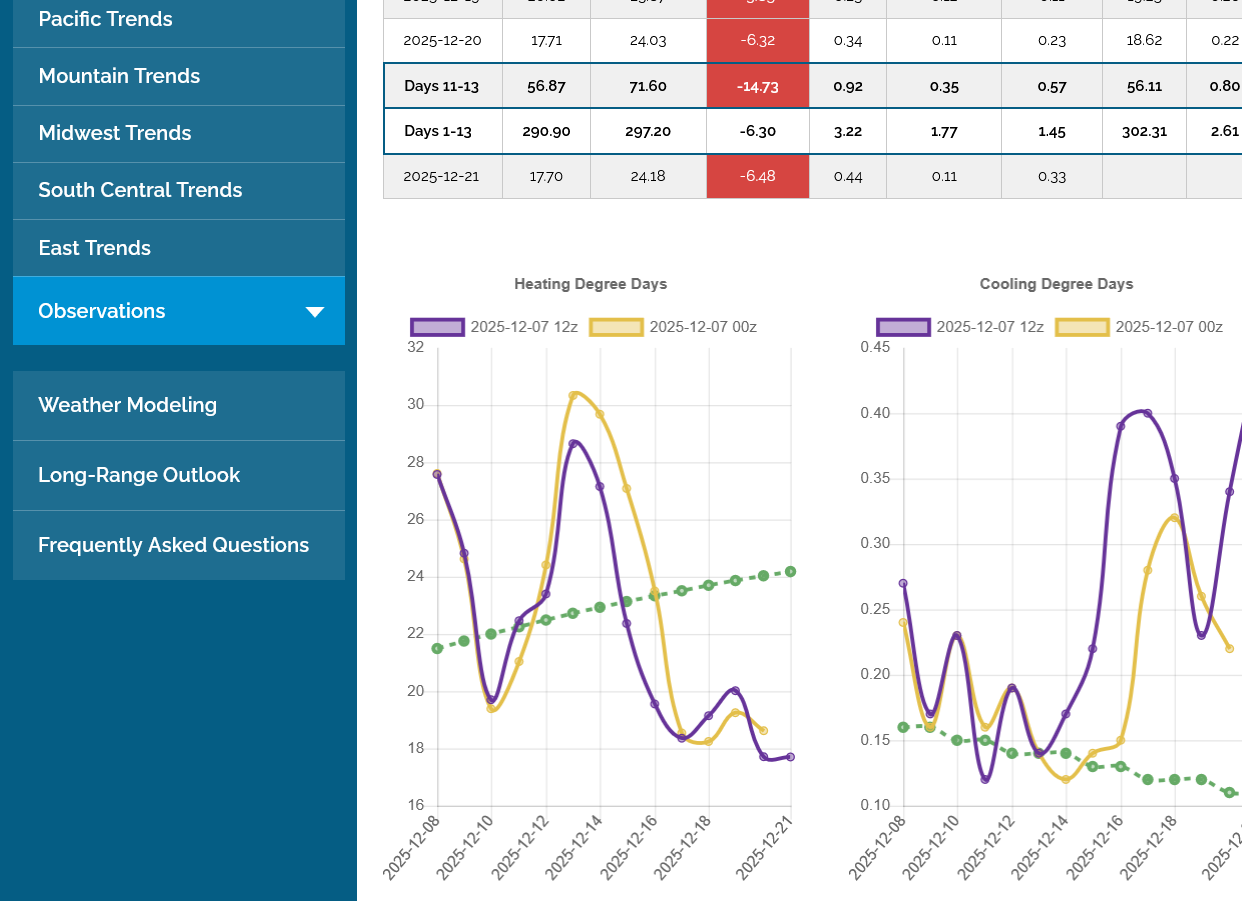Open Frequently Asked Questions
Viewport: 1242px width, 901px height.
(x=173, y=545)
